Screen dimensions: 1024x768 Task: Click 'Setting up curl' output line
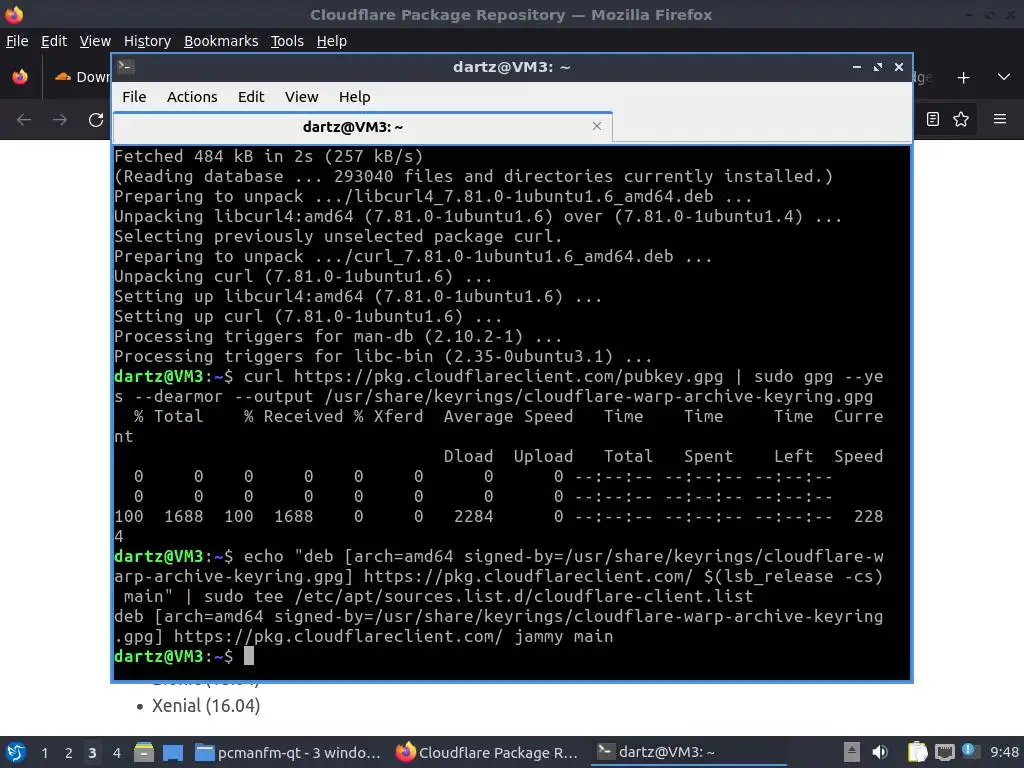(308, 317)
